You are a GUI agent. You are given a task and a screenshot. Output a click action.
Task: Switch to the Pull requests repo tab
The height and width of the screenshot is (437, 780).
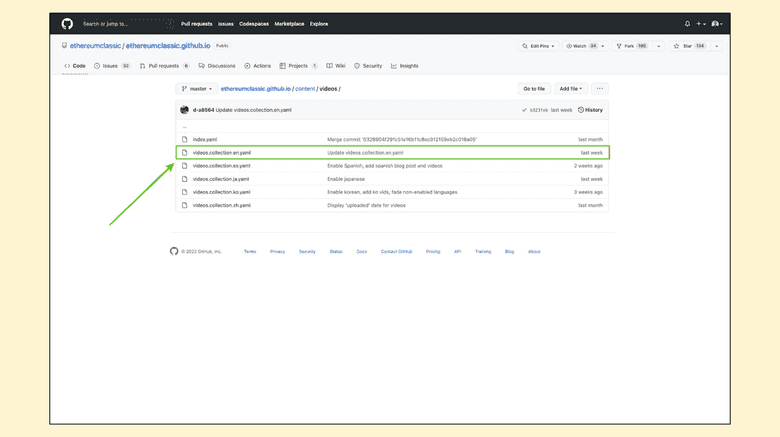coord(164,66)
